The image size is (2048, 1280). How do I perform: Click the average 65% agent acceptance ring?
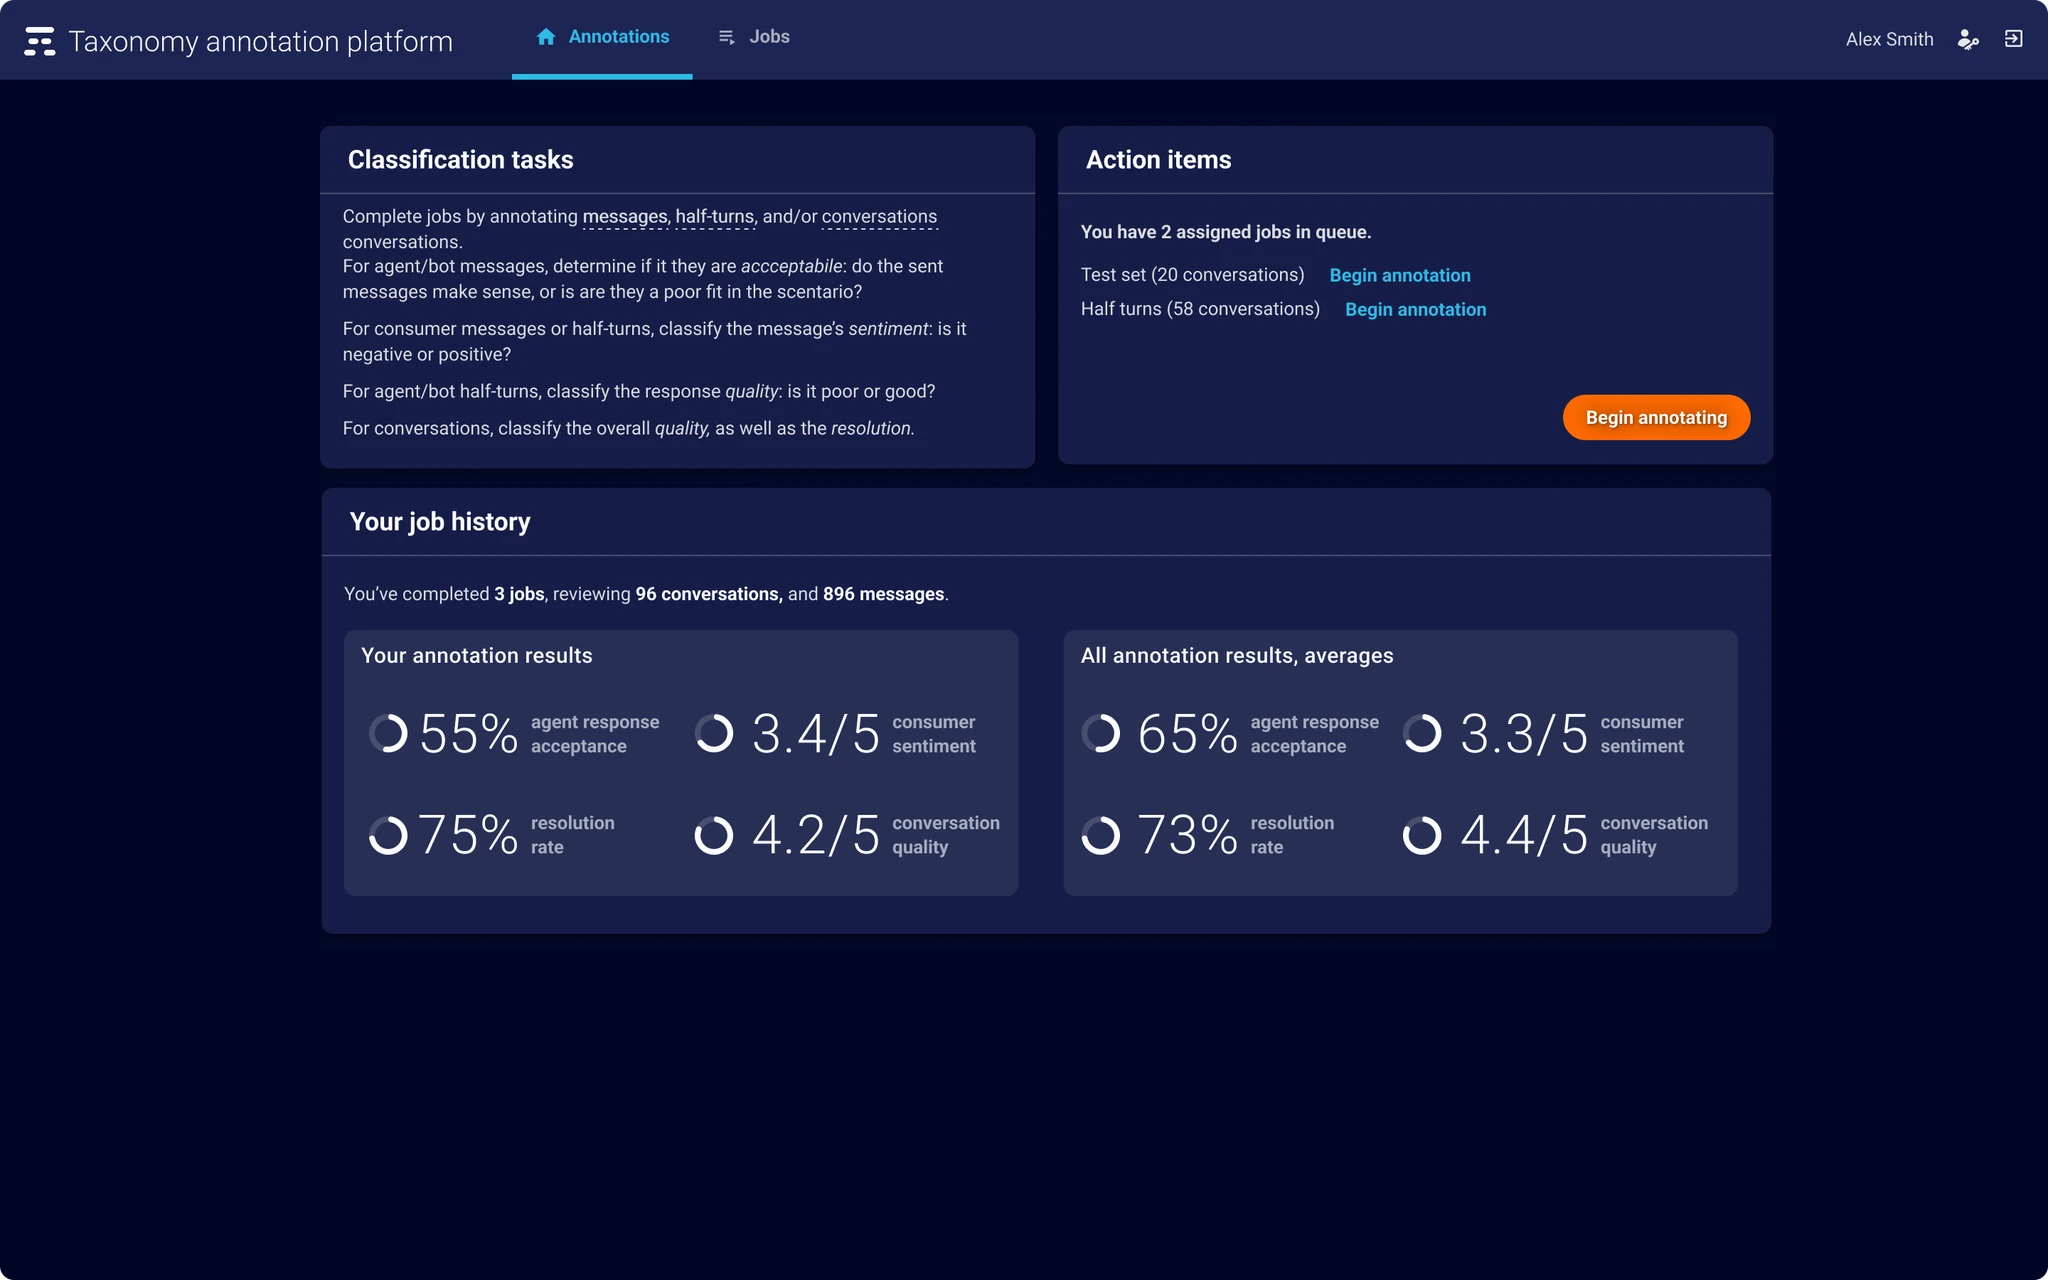(1101, 733)
